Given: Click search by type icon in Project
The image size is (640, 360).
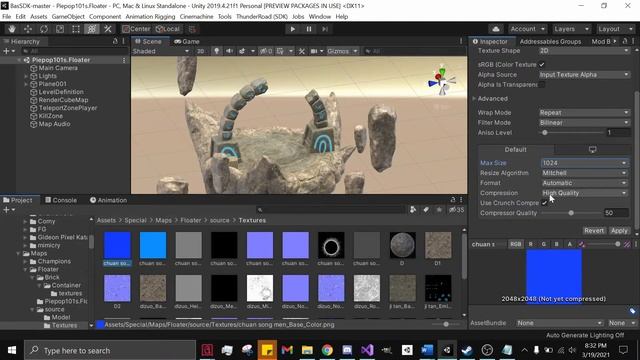Looking at the screenshot, I should (413, 209).
